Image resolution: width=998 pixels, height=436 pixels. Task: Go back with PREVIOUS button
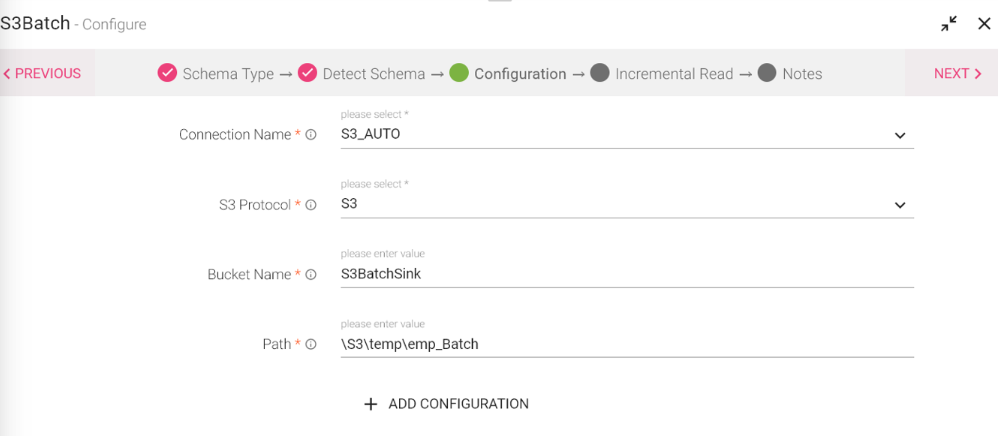click(x=42, y=73)
